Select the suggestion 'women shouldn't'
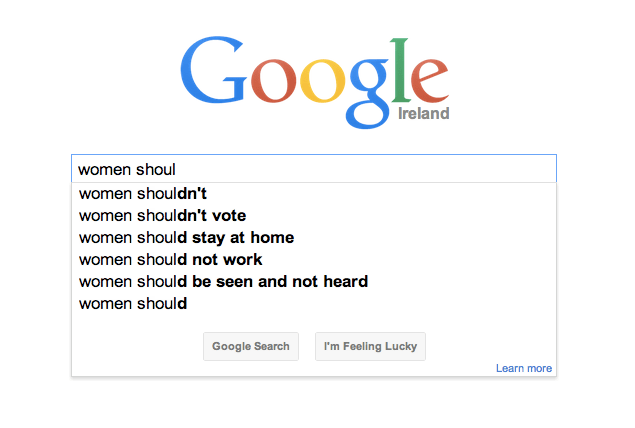Viewport: 635px width, 428px height. tap(143, 193)
